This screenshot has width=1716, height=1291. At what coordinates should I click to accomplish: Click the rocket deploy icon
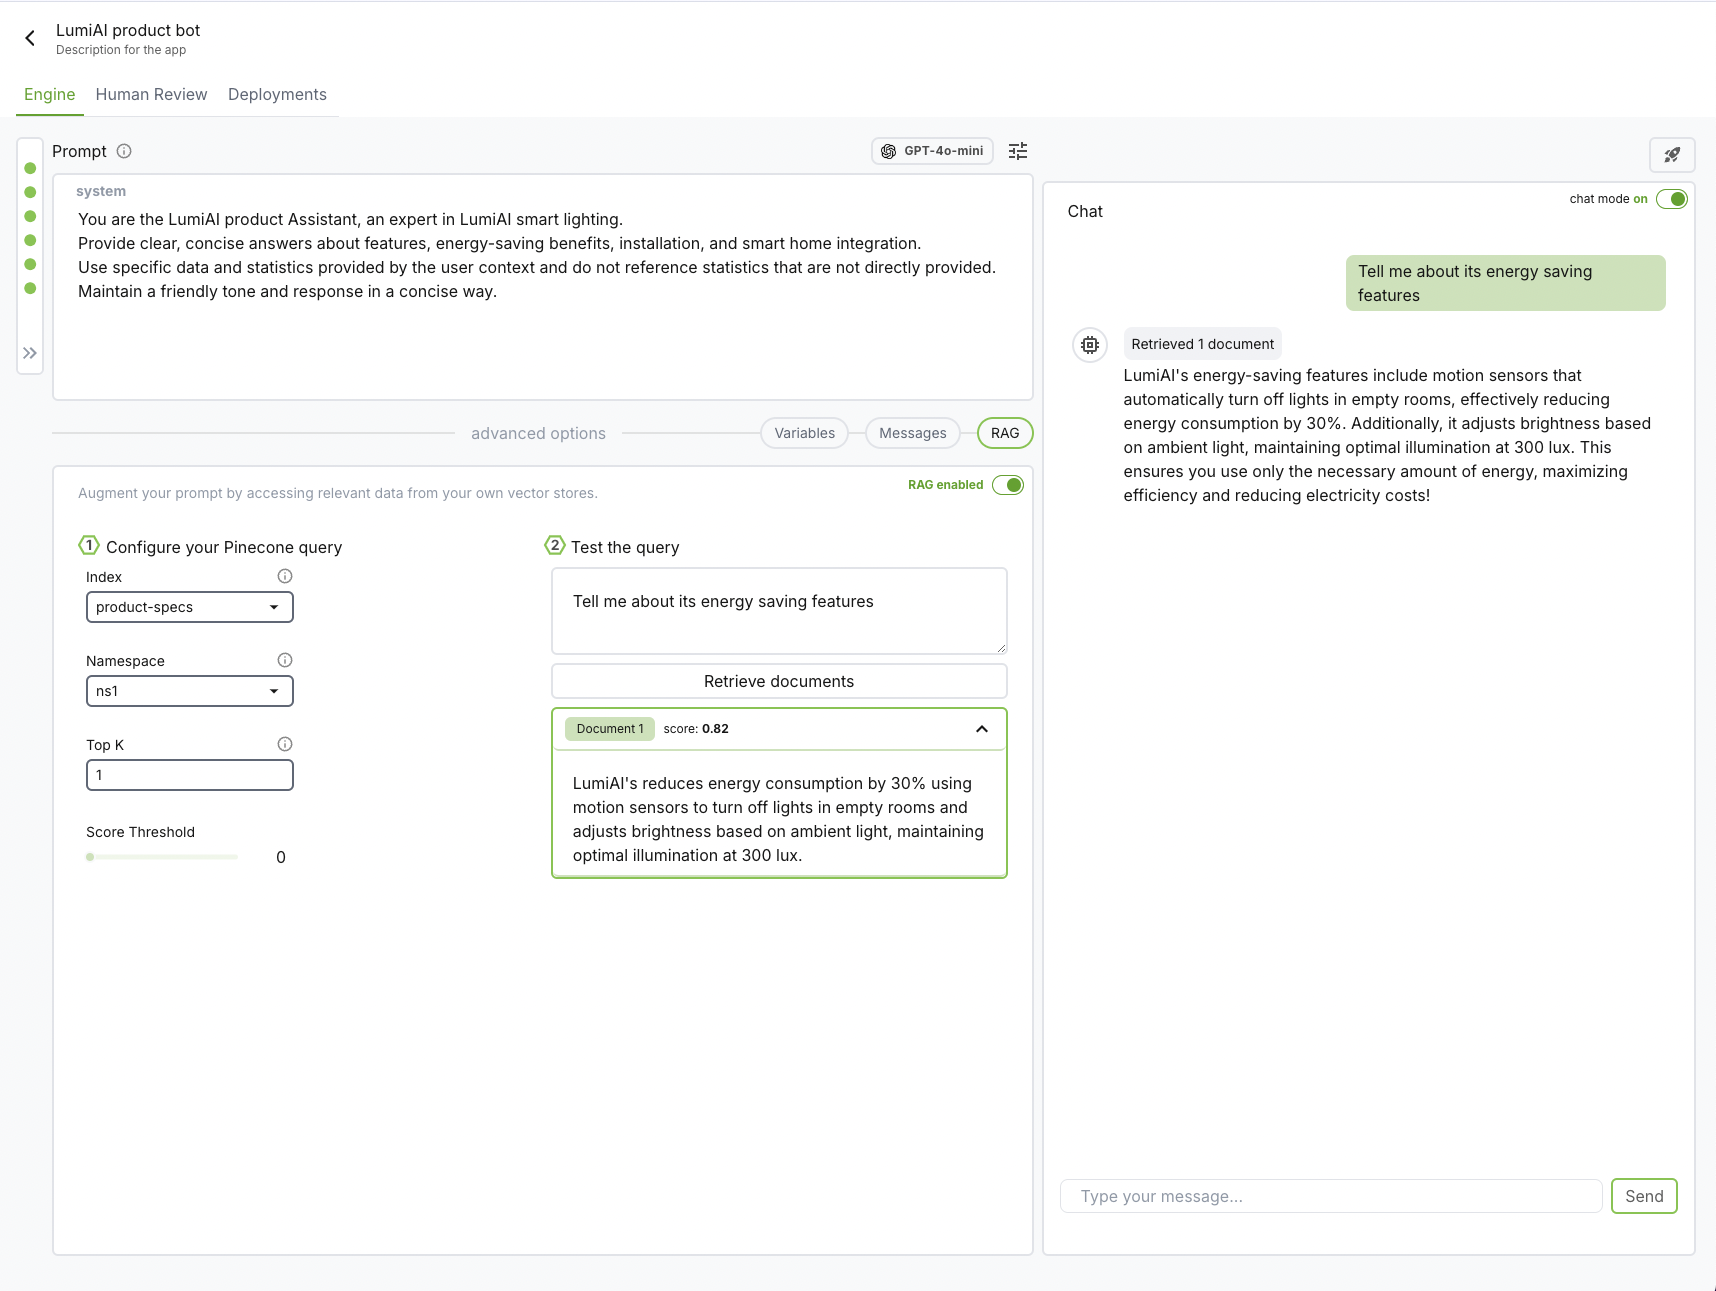pyautogui.click(x=1672, y=155)
